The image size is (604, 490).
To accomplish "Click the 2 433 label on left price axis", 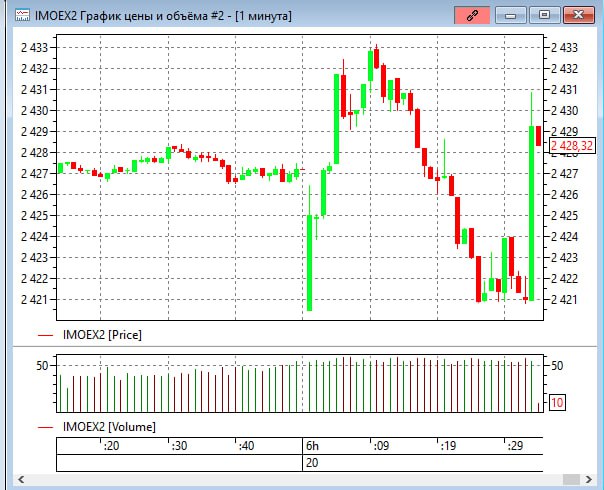I will (x=35, y=48).
